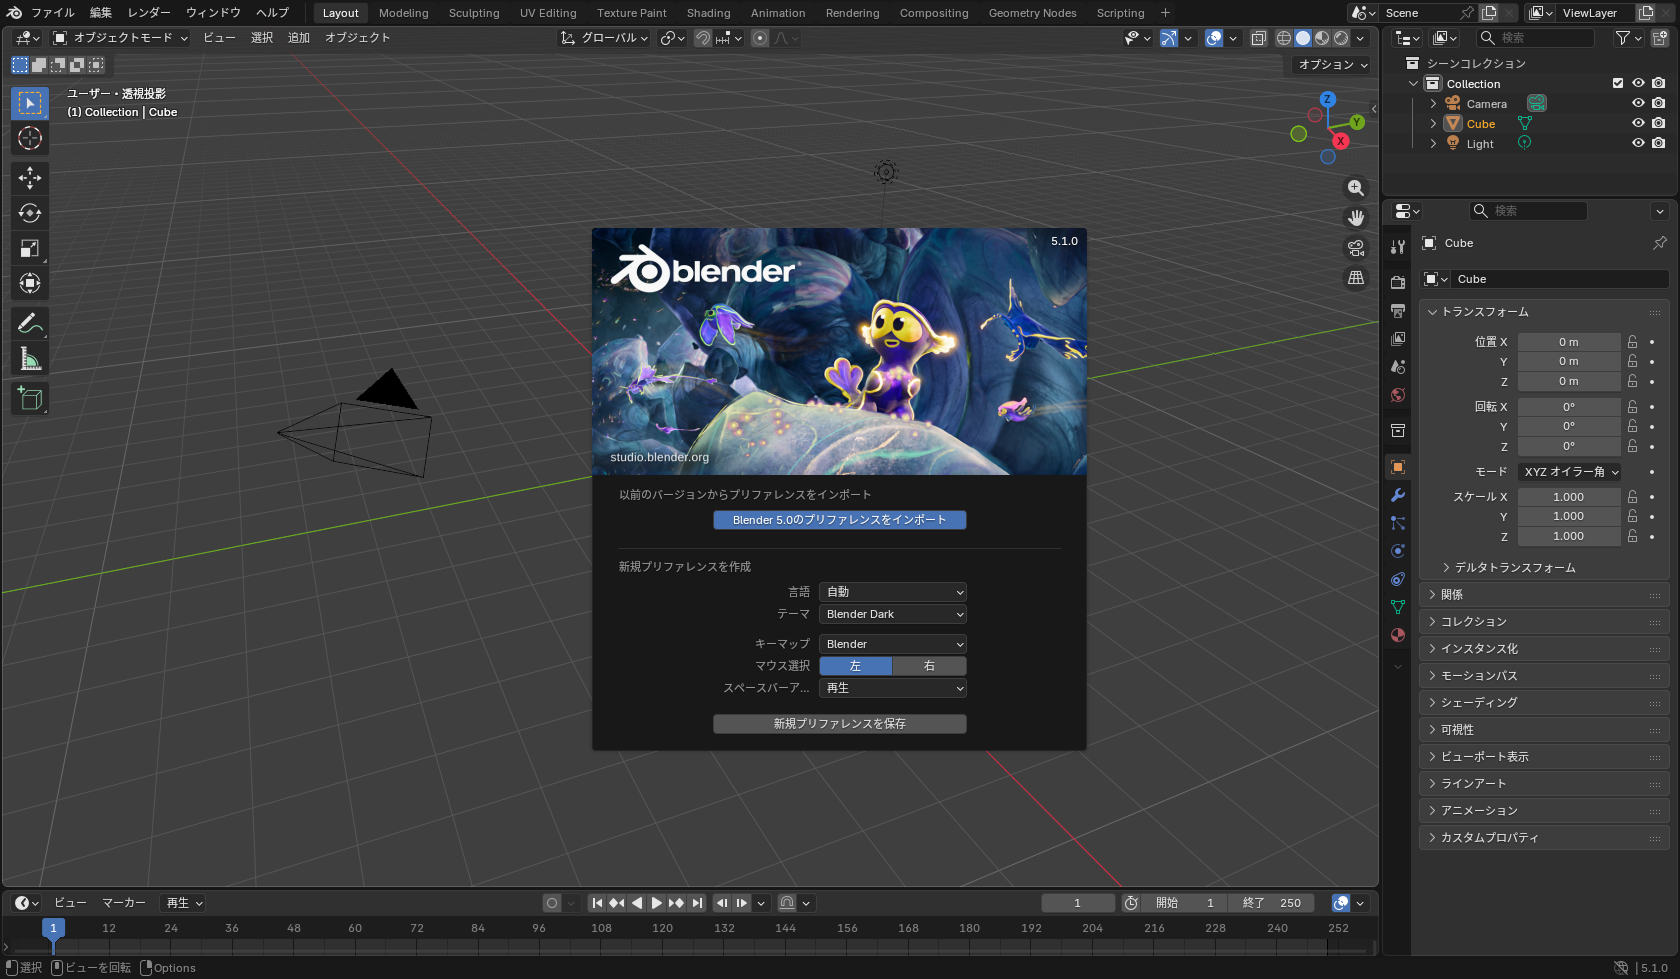
Task: Select the Annotate tool
Action: click(x=30, y=323)
